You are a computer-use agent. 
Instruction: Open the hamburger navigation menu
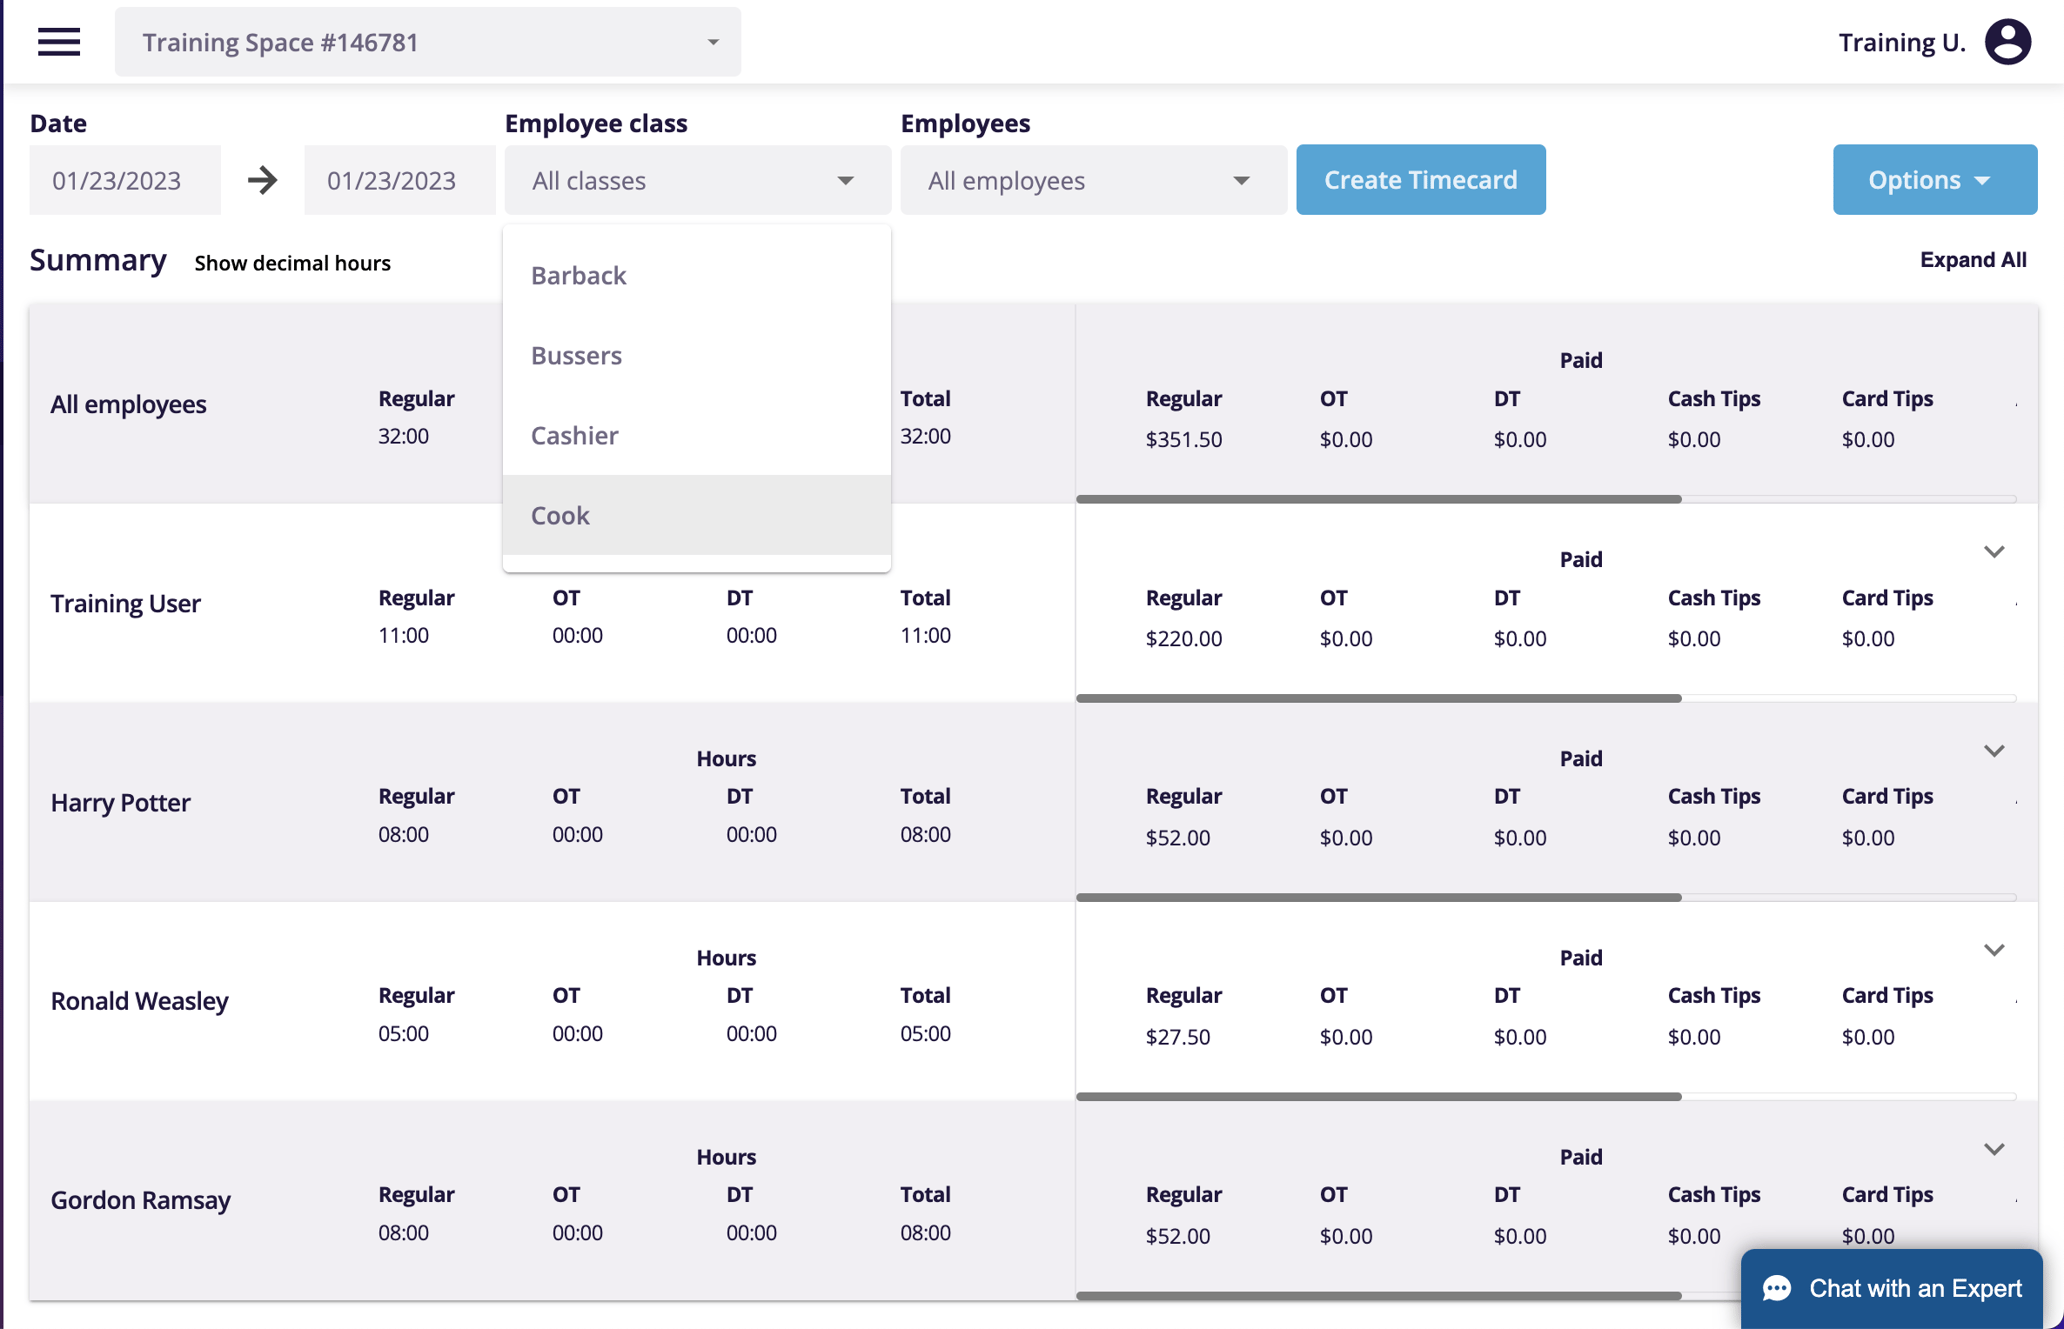click(59, 42)
